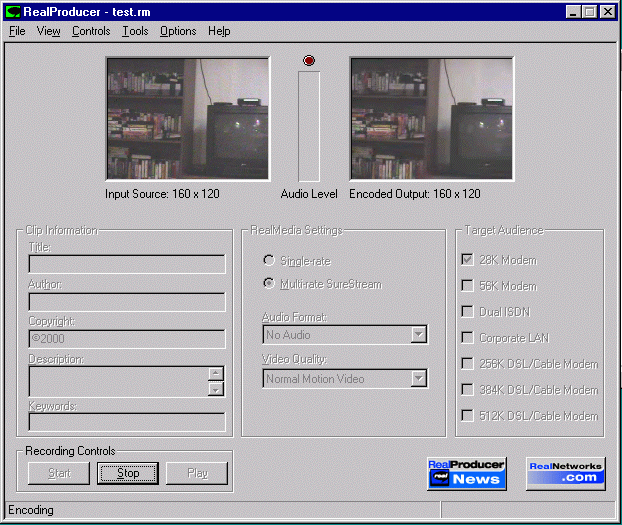Enable the 512K DSL/Cable Modem checkbox
Viewport: 622px width, 525px height.
tap(467, 415)
